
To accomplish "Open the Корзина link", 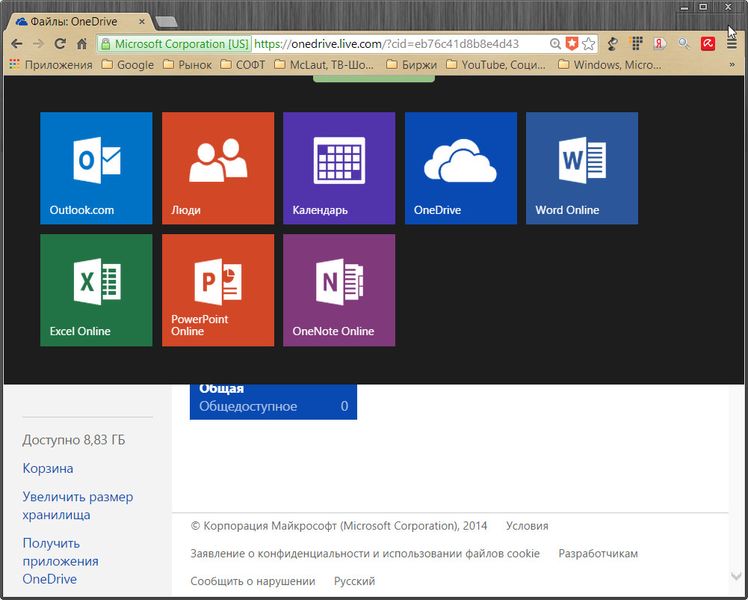I will coord(48,468).
